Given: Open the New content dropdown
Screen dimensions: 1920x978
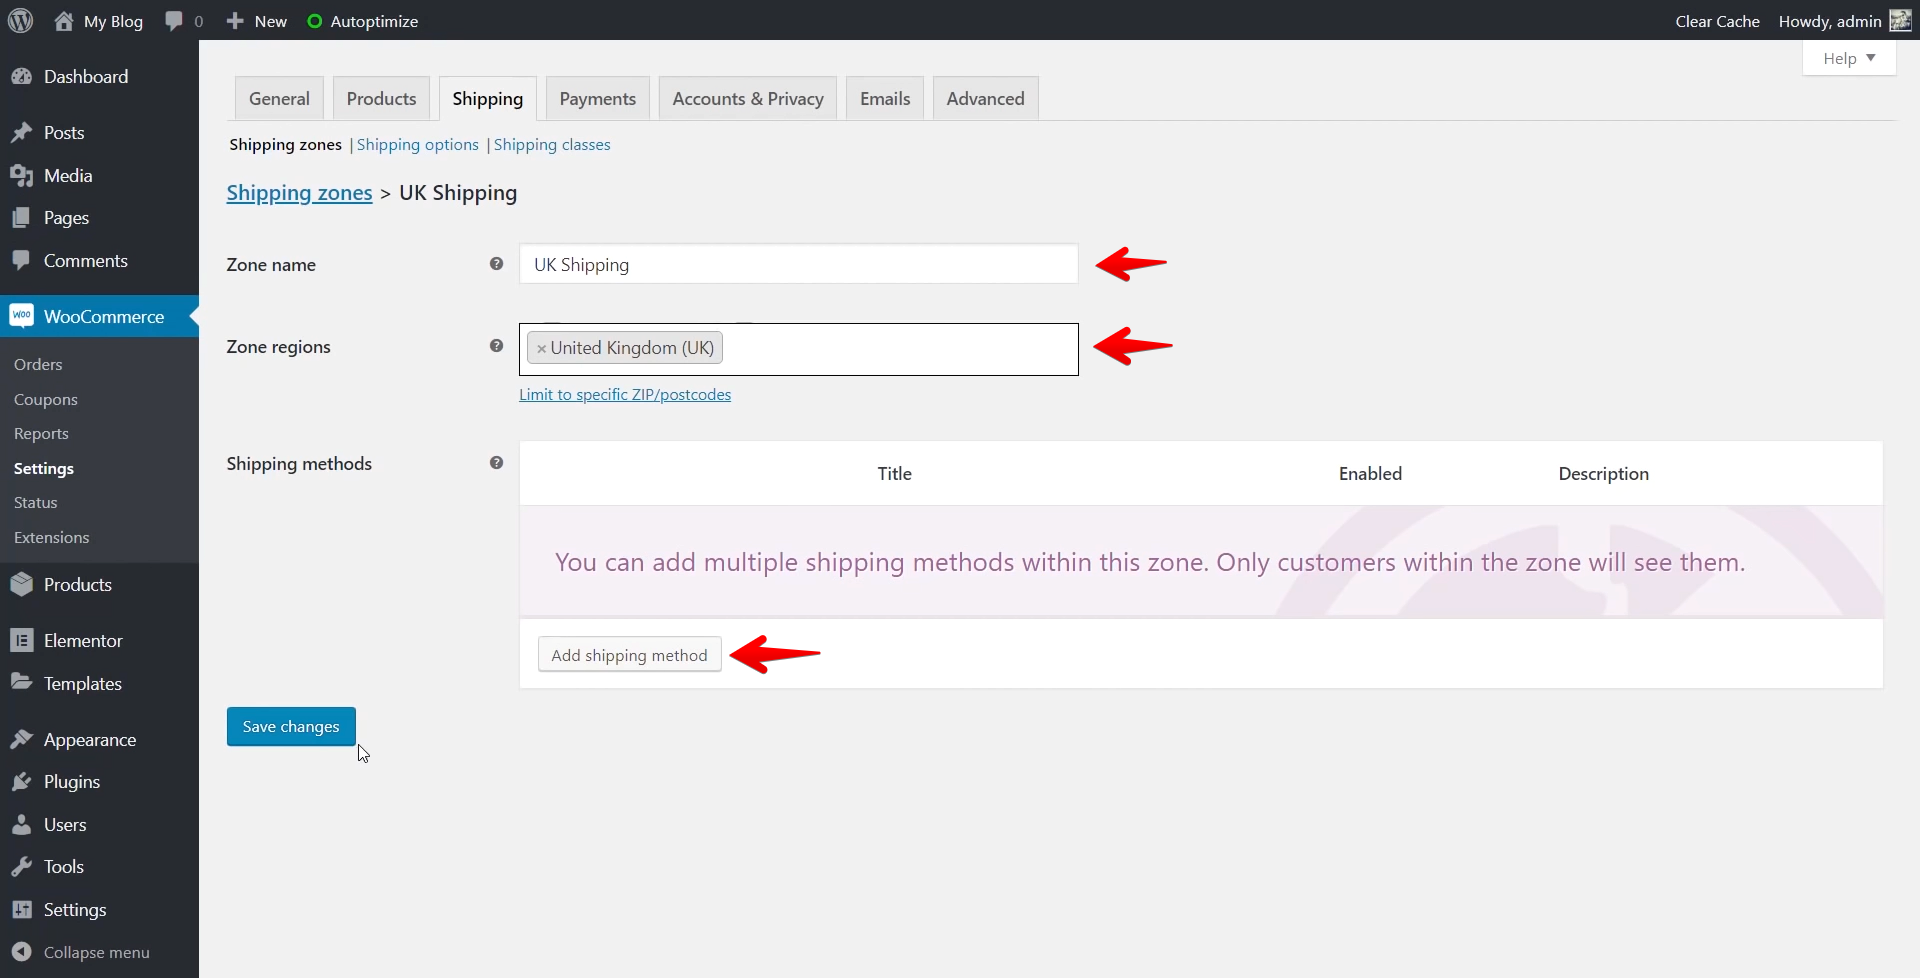Looking at the screenshot, I should 257,21.
